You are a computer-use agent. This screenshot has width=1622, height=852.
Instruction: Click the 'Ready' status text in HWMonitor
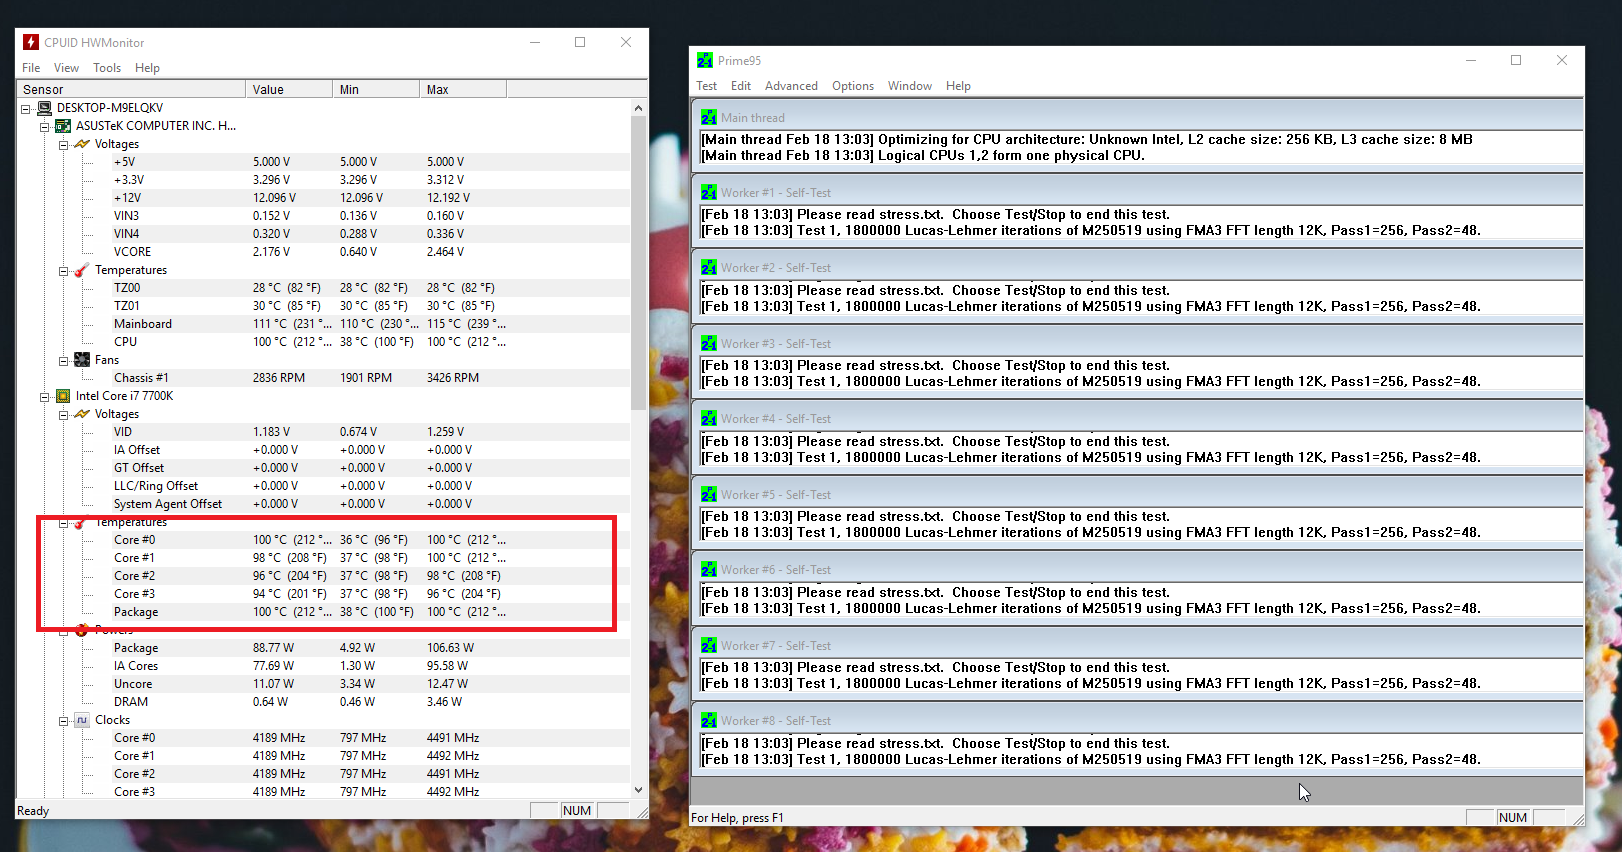pyautogui.click(x=33, y=811)
